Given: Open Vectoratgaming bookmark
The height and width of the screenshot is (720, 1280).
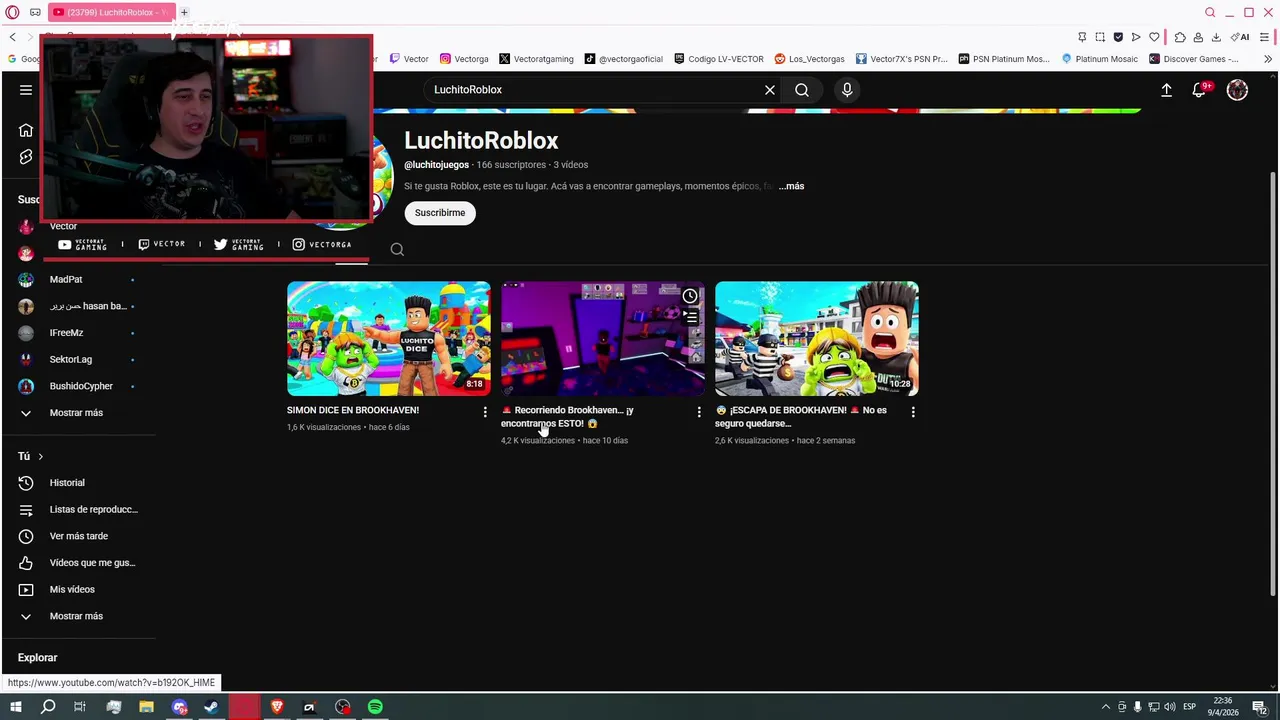Looking at the screenshot, I should (536, 59).
